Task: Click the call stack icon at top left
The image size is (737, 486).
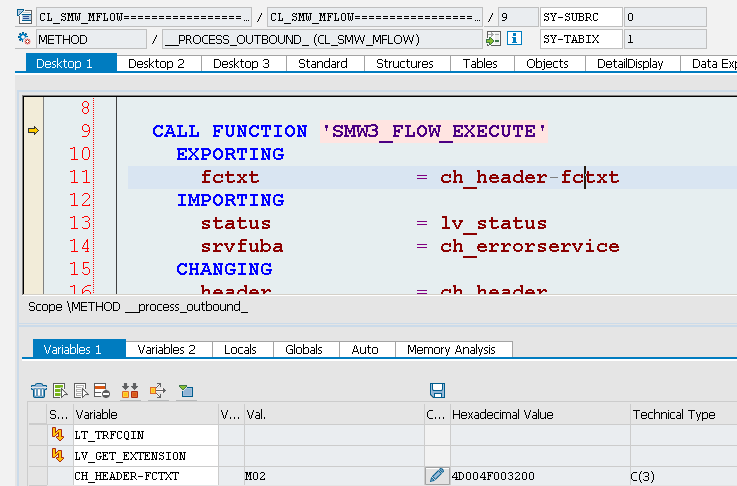Action: [24, 16]
